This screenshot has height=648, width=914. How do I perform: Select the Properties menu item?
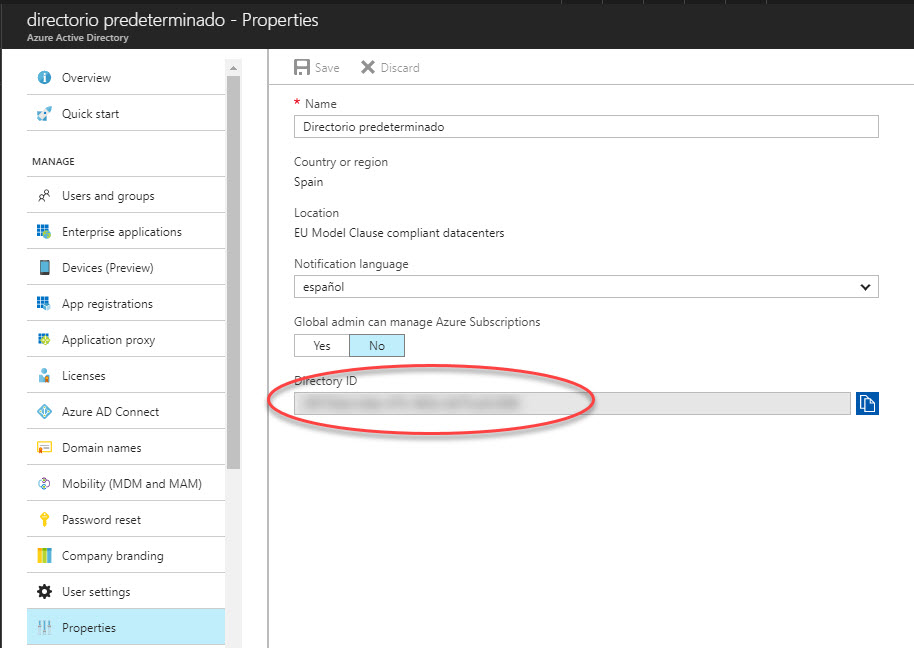126,628
